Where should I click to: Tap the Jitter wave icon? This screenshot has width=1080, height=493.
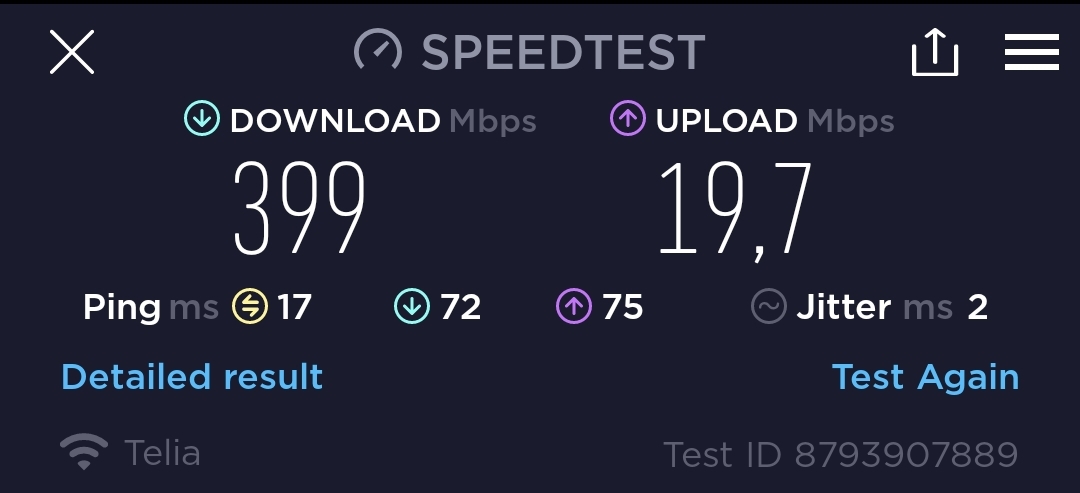point(769,306)
